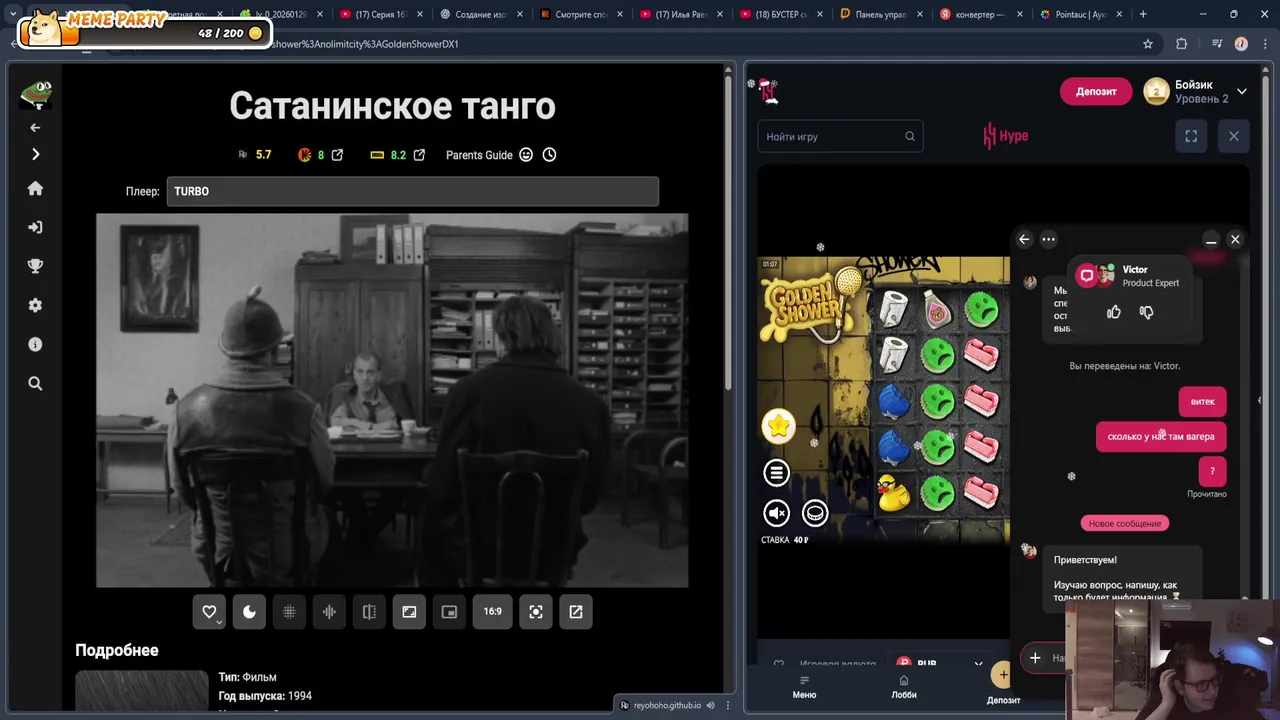The width and height of the screenshot is (1280, 720).
Task: Open the slot game hamburger menu
Action: [776, 472]
